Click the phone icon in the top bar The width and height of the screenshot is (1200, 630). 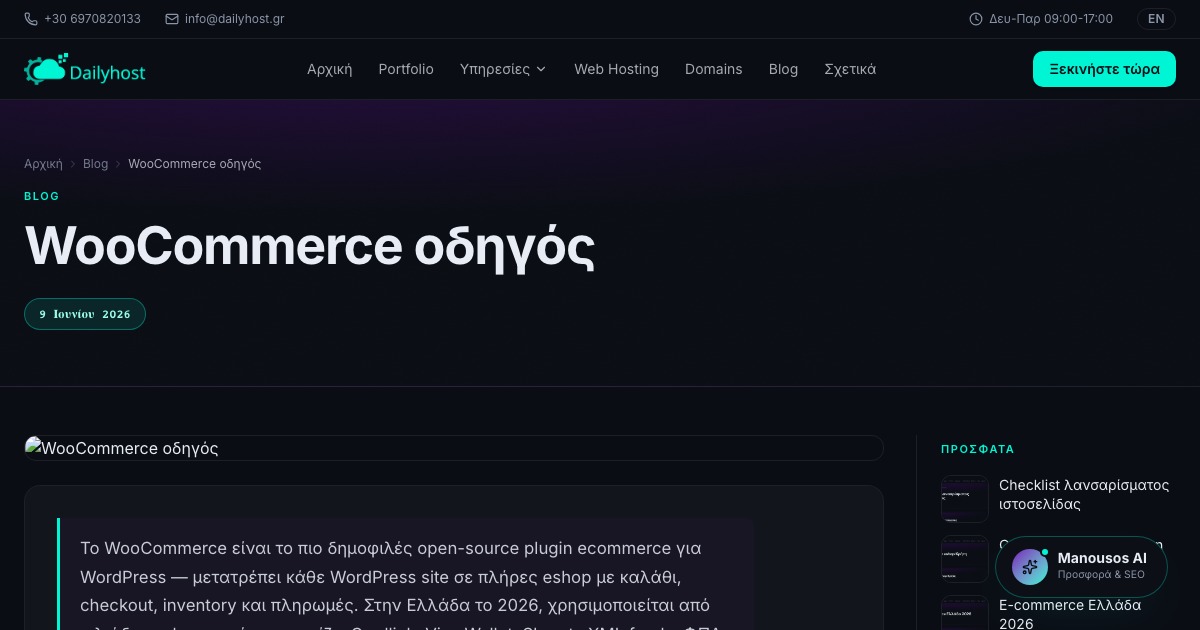31,19
